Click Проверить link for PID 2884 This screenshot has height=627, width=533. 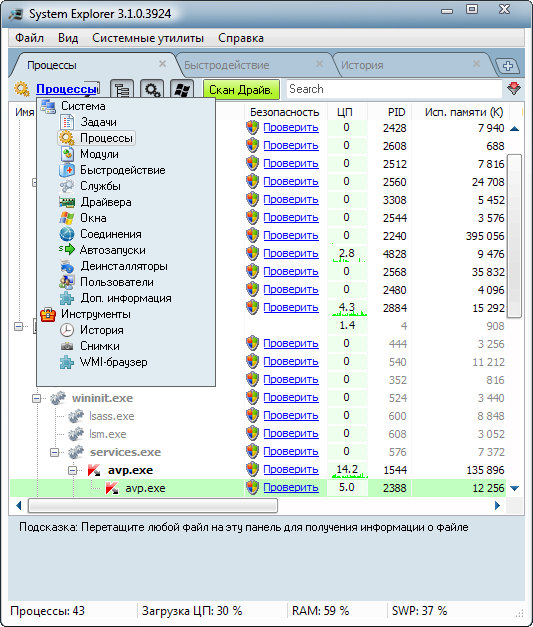pyautogui.click(x=291, y=308)
